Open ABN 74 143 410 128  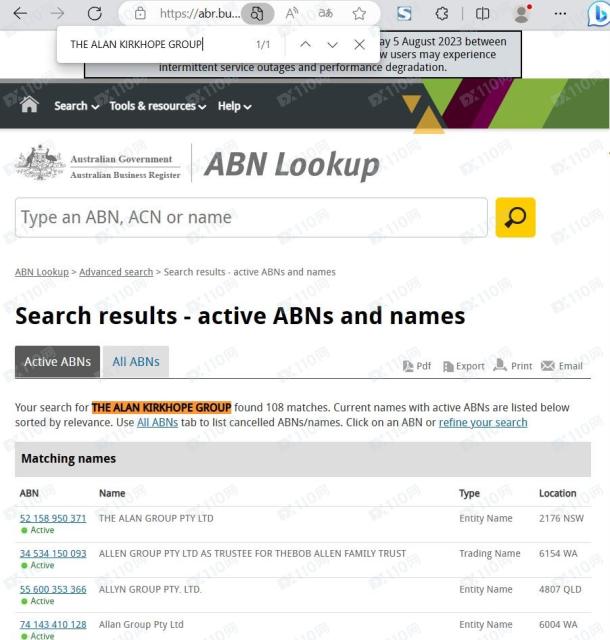coord(53,625)
